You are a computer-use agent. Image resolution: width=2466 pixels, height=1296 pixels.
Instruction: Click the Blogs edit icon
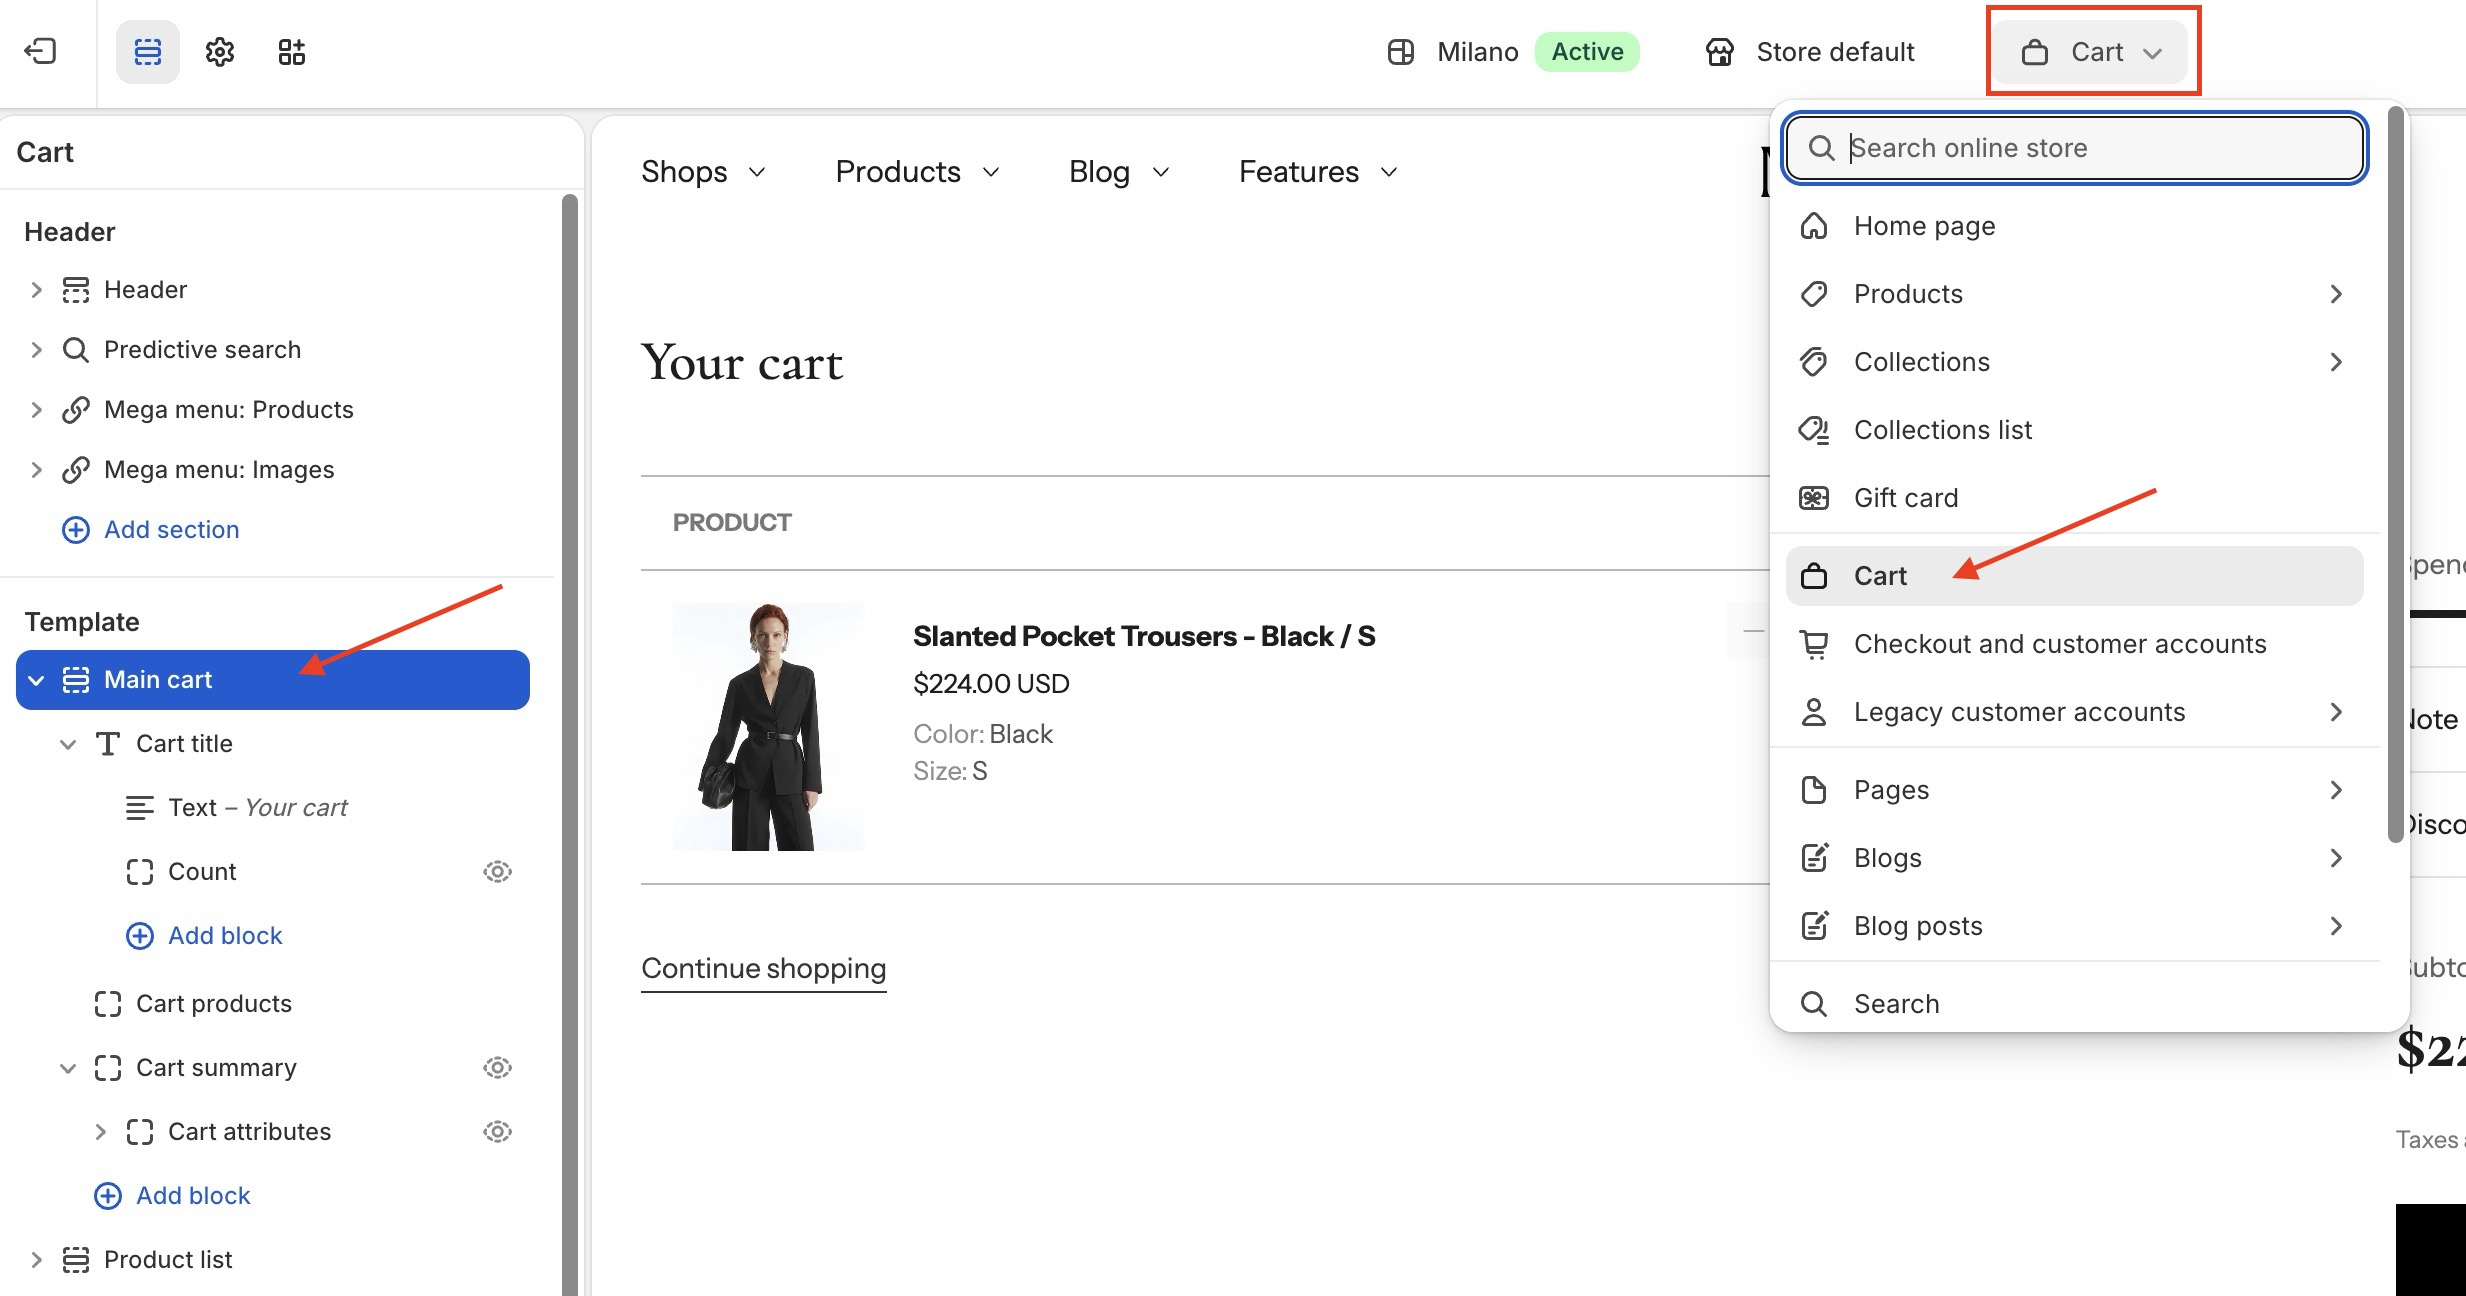pyautogui.click(x=1814, y=858)
